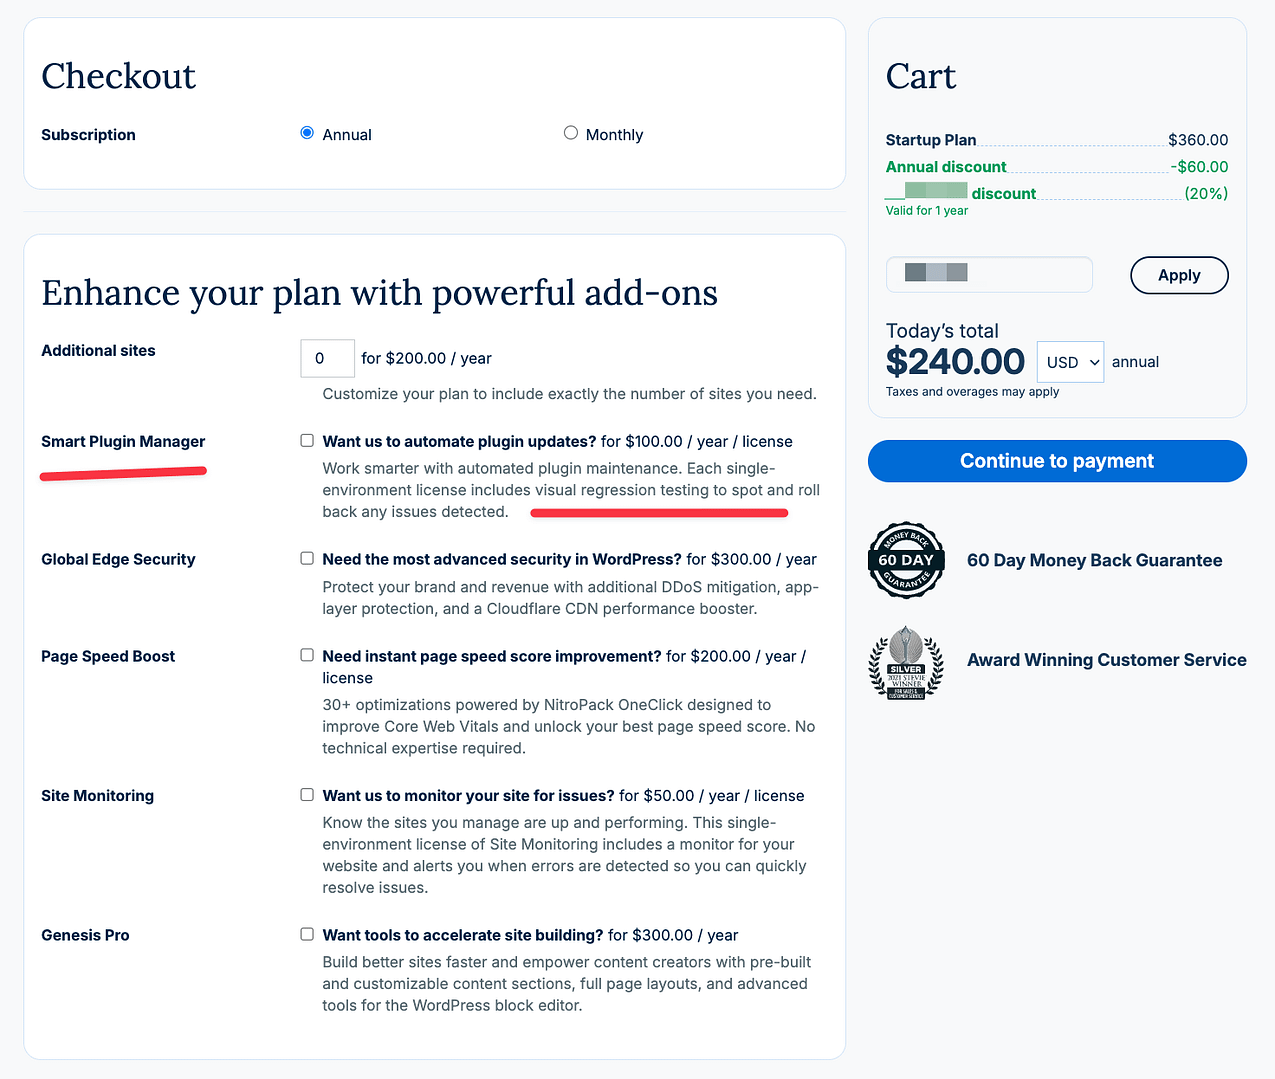The height and width of the screenshot is (1079, 1275).
Task: Apply the coupon code
Action: click(1179, 275)
